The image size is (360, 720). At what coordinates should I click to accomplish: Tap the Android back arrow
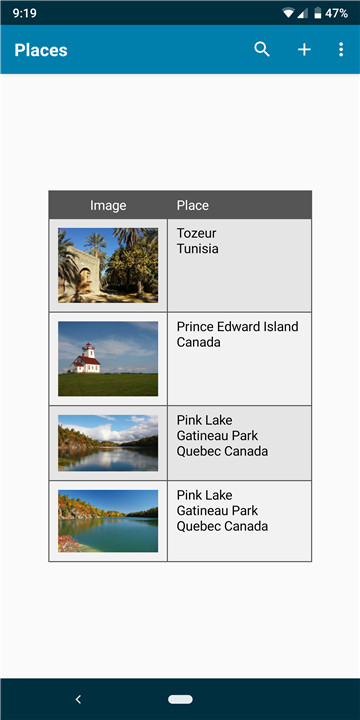(x=78, y=699)
